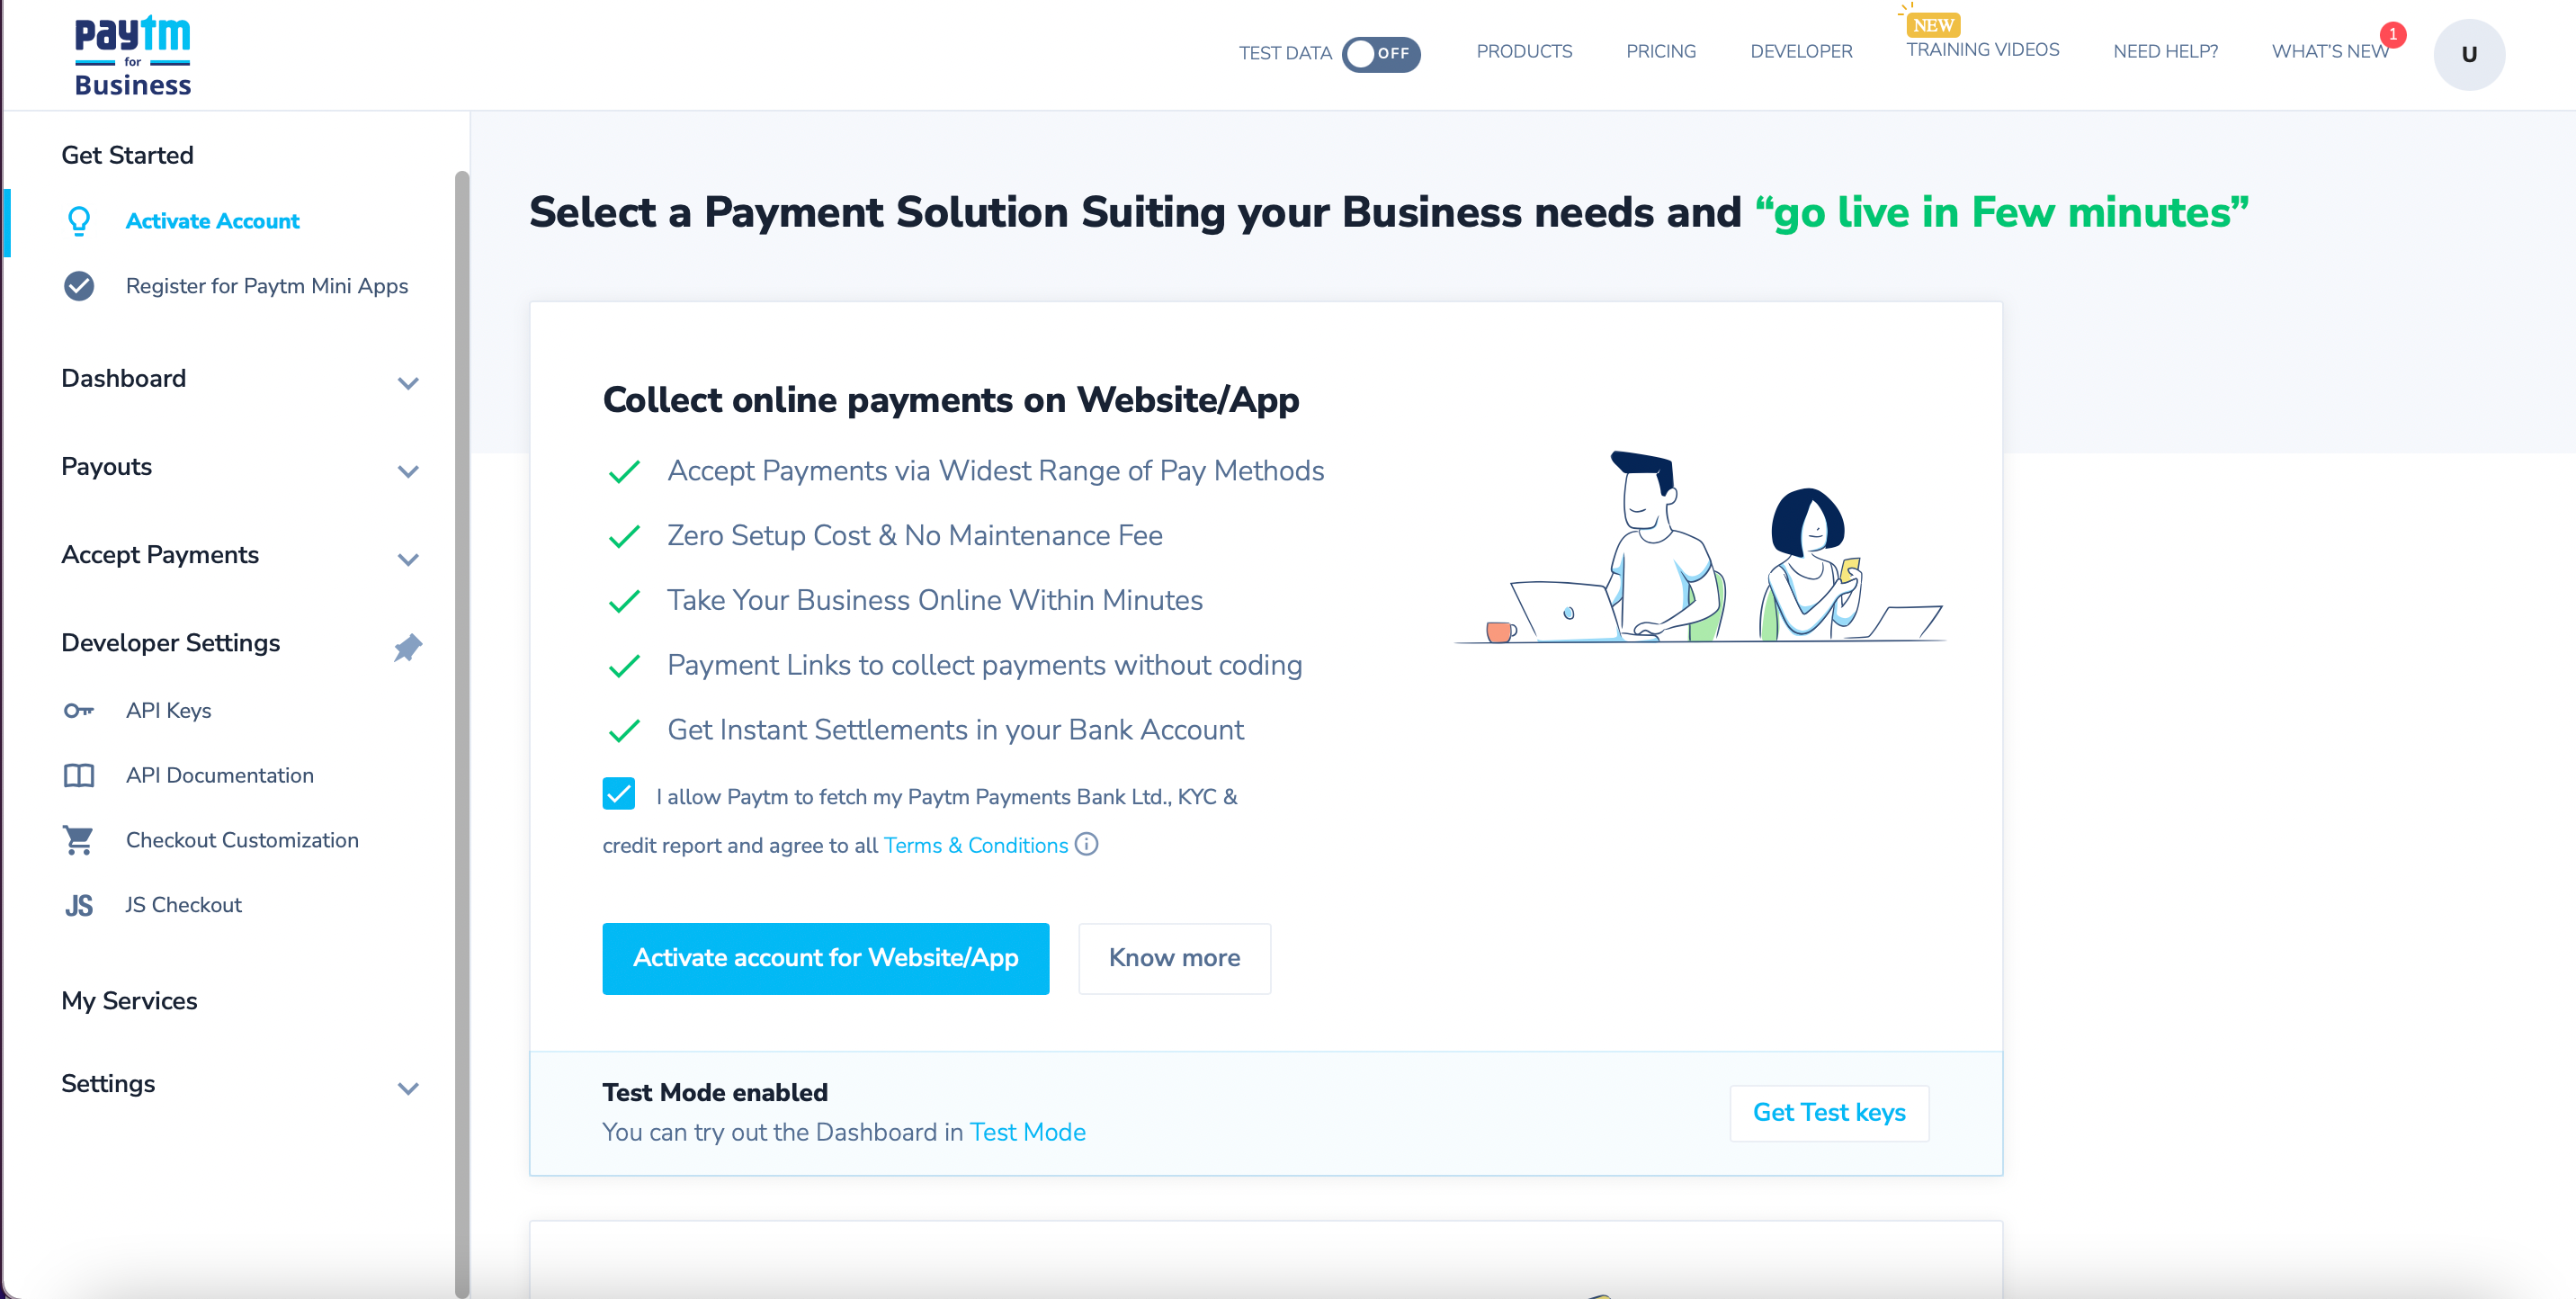The width and height of the screenshot is (2576, 1299).
Task: Click the Terms and Conditions hyperlink
Action: click(x=978, y=845)
